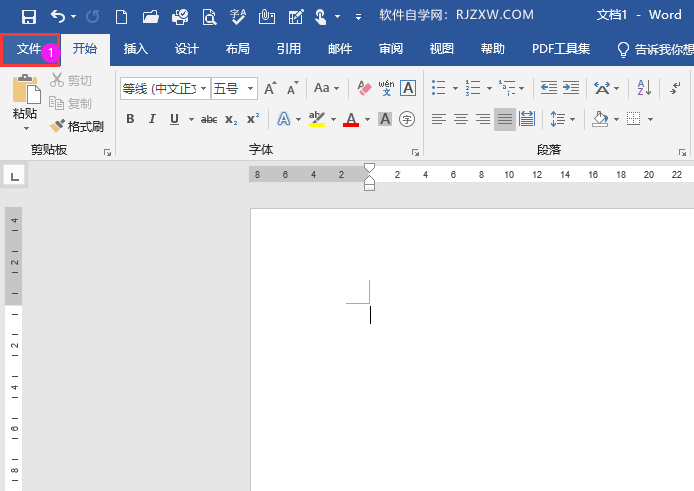The height and width of the screenshot is (491, 694).
Task: Apply yellow text highlight color
Action: (x=317, y=119)
